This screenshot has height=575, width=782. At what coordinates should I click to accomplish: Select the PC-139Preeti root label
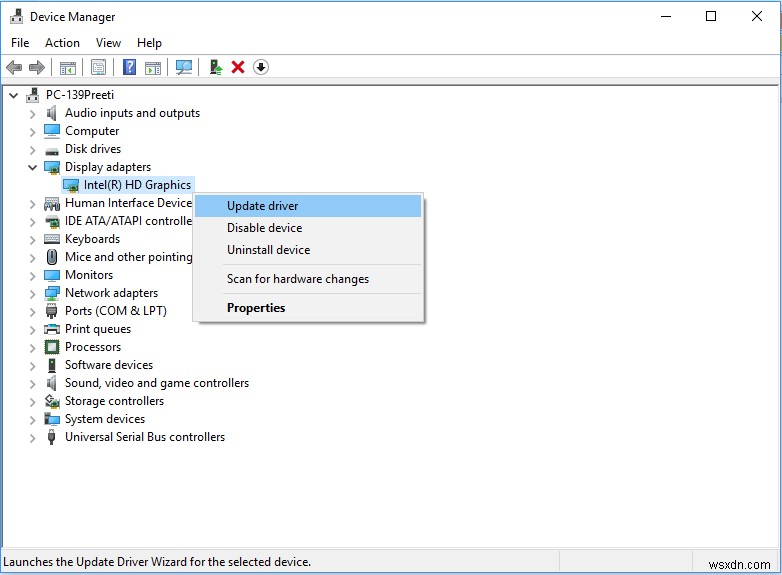tap(80, 95)
